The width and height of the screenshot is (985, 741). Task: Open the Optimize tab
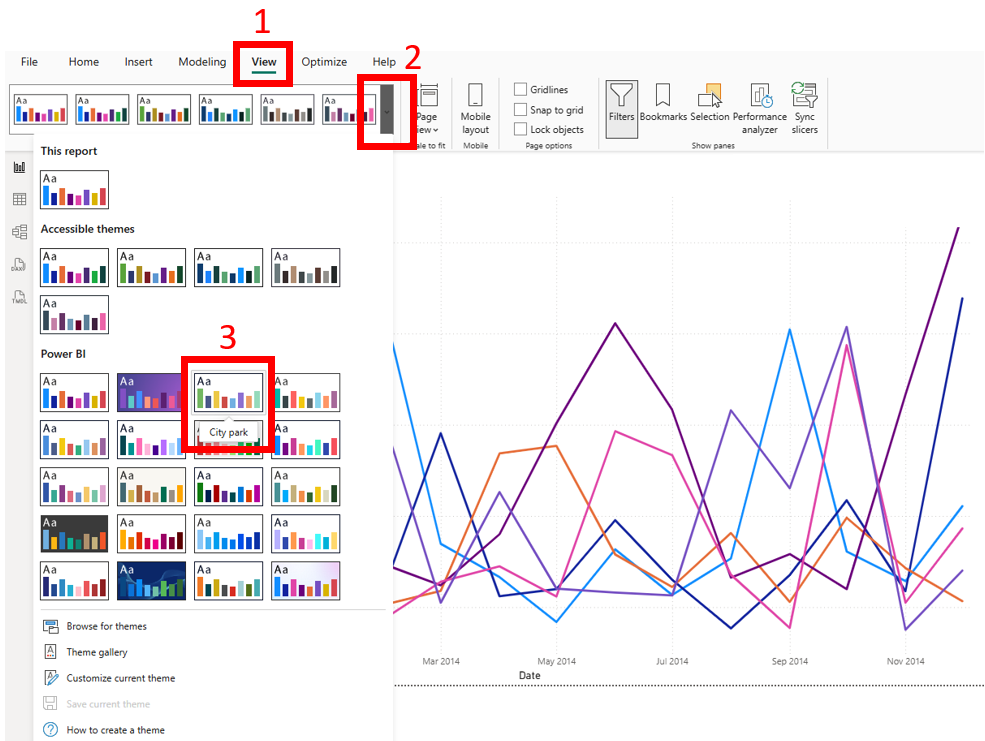pos(324,62)
